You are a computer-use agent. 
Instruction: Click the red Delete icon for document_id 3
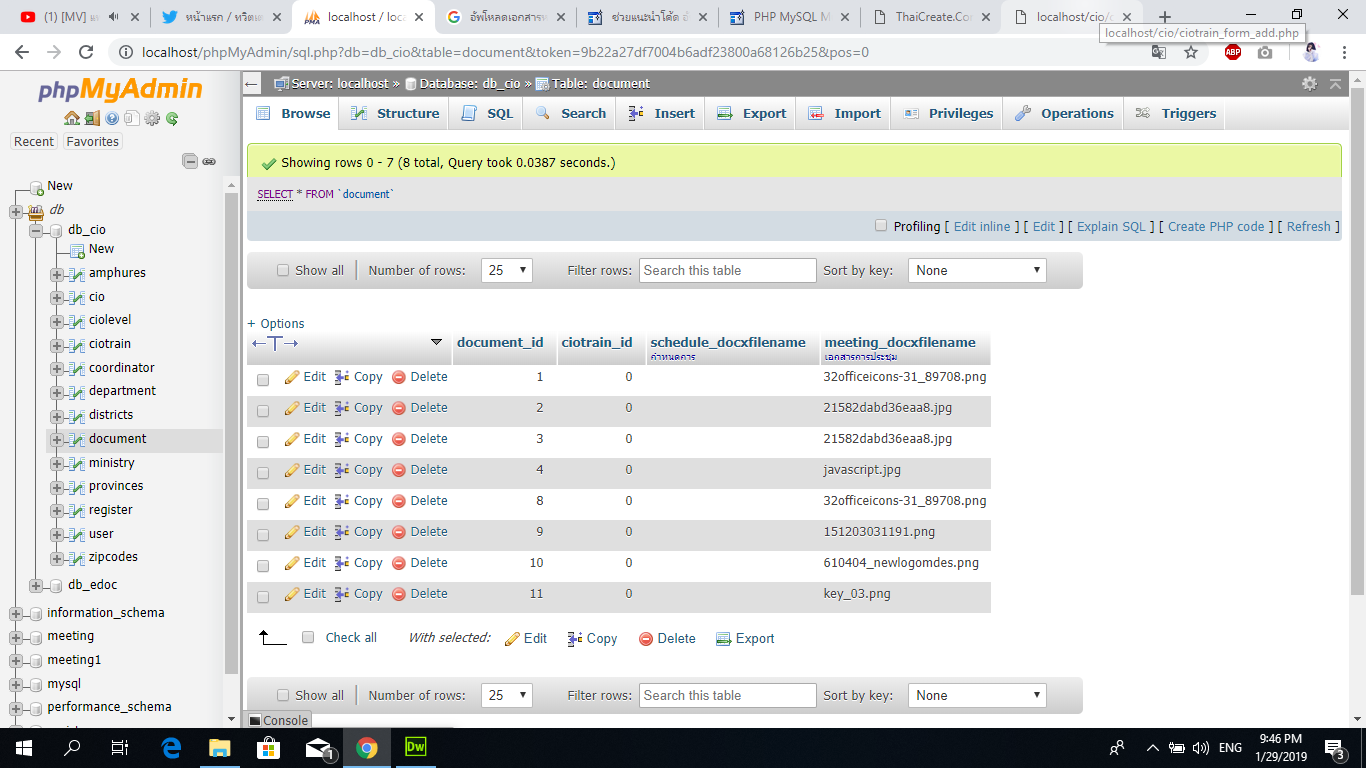[399, 439]
